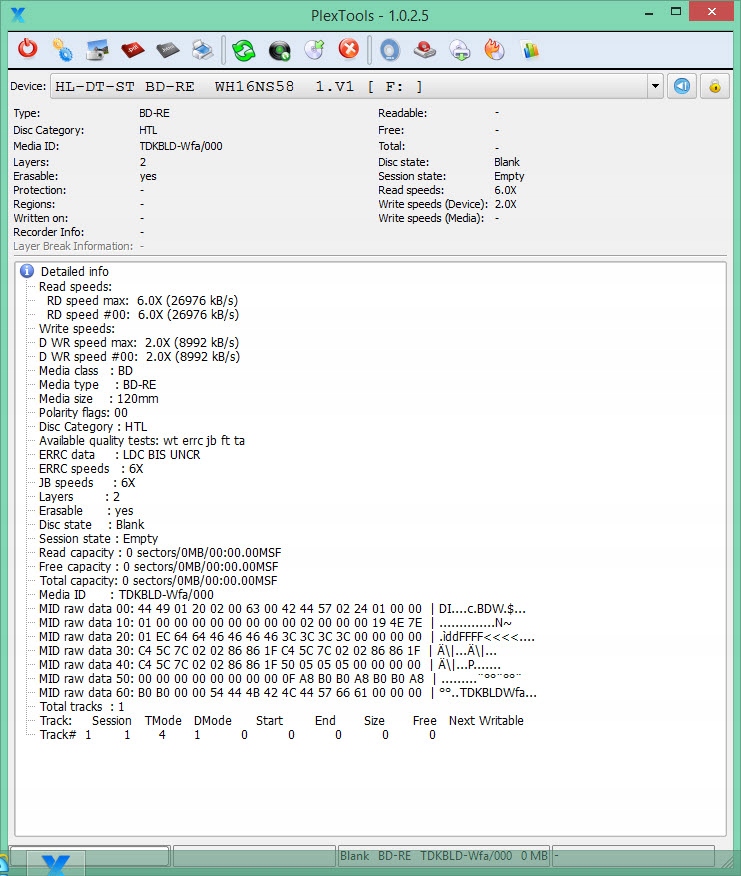Open settings via the gears icon
741x876 pixels.
coord(63,49)
